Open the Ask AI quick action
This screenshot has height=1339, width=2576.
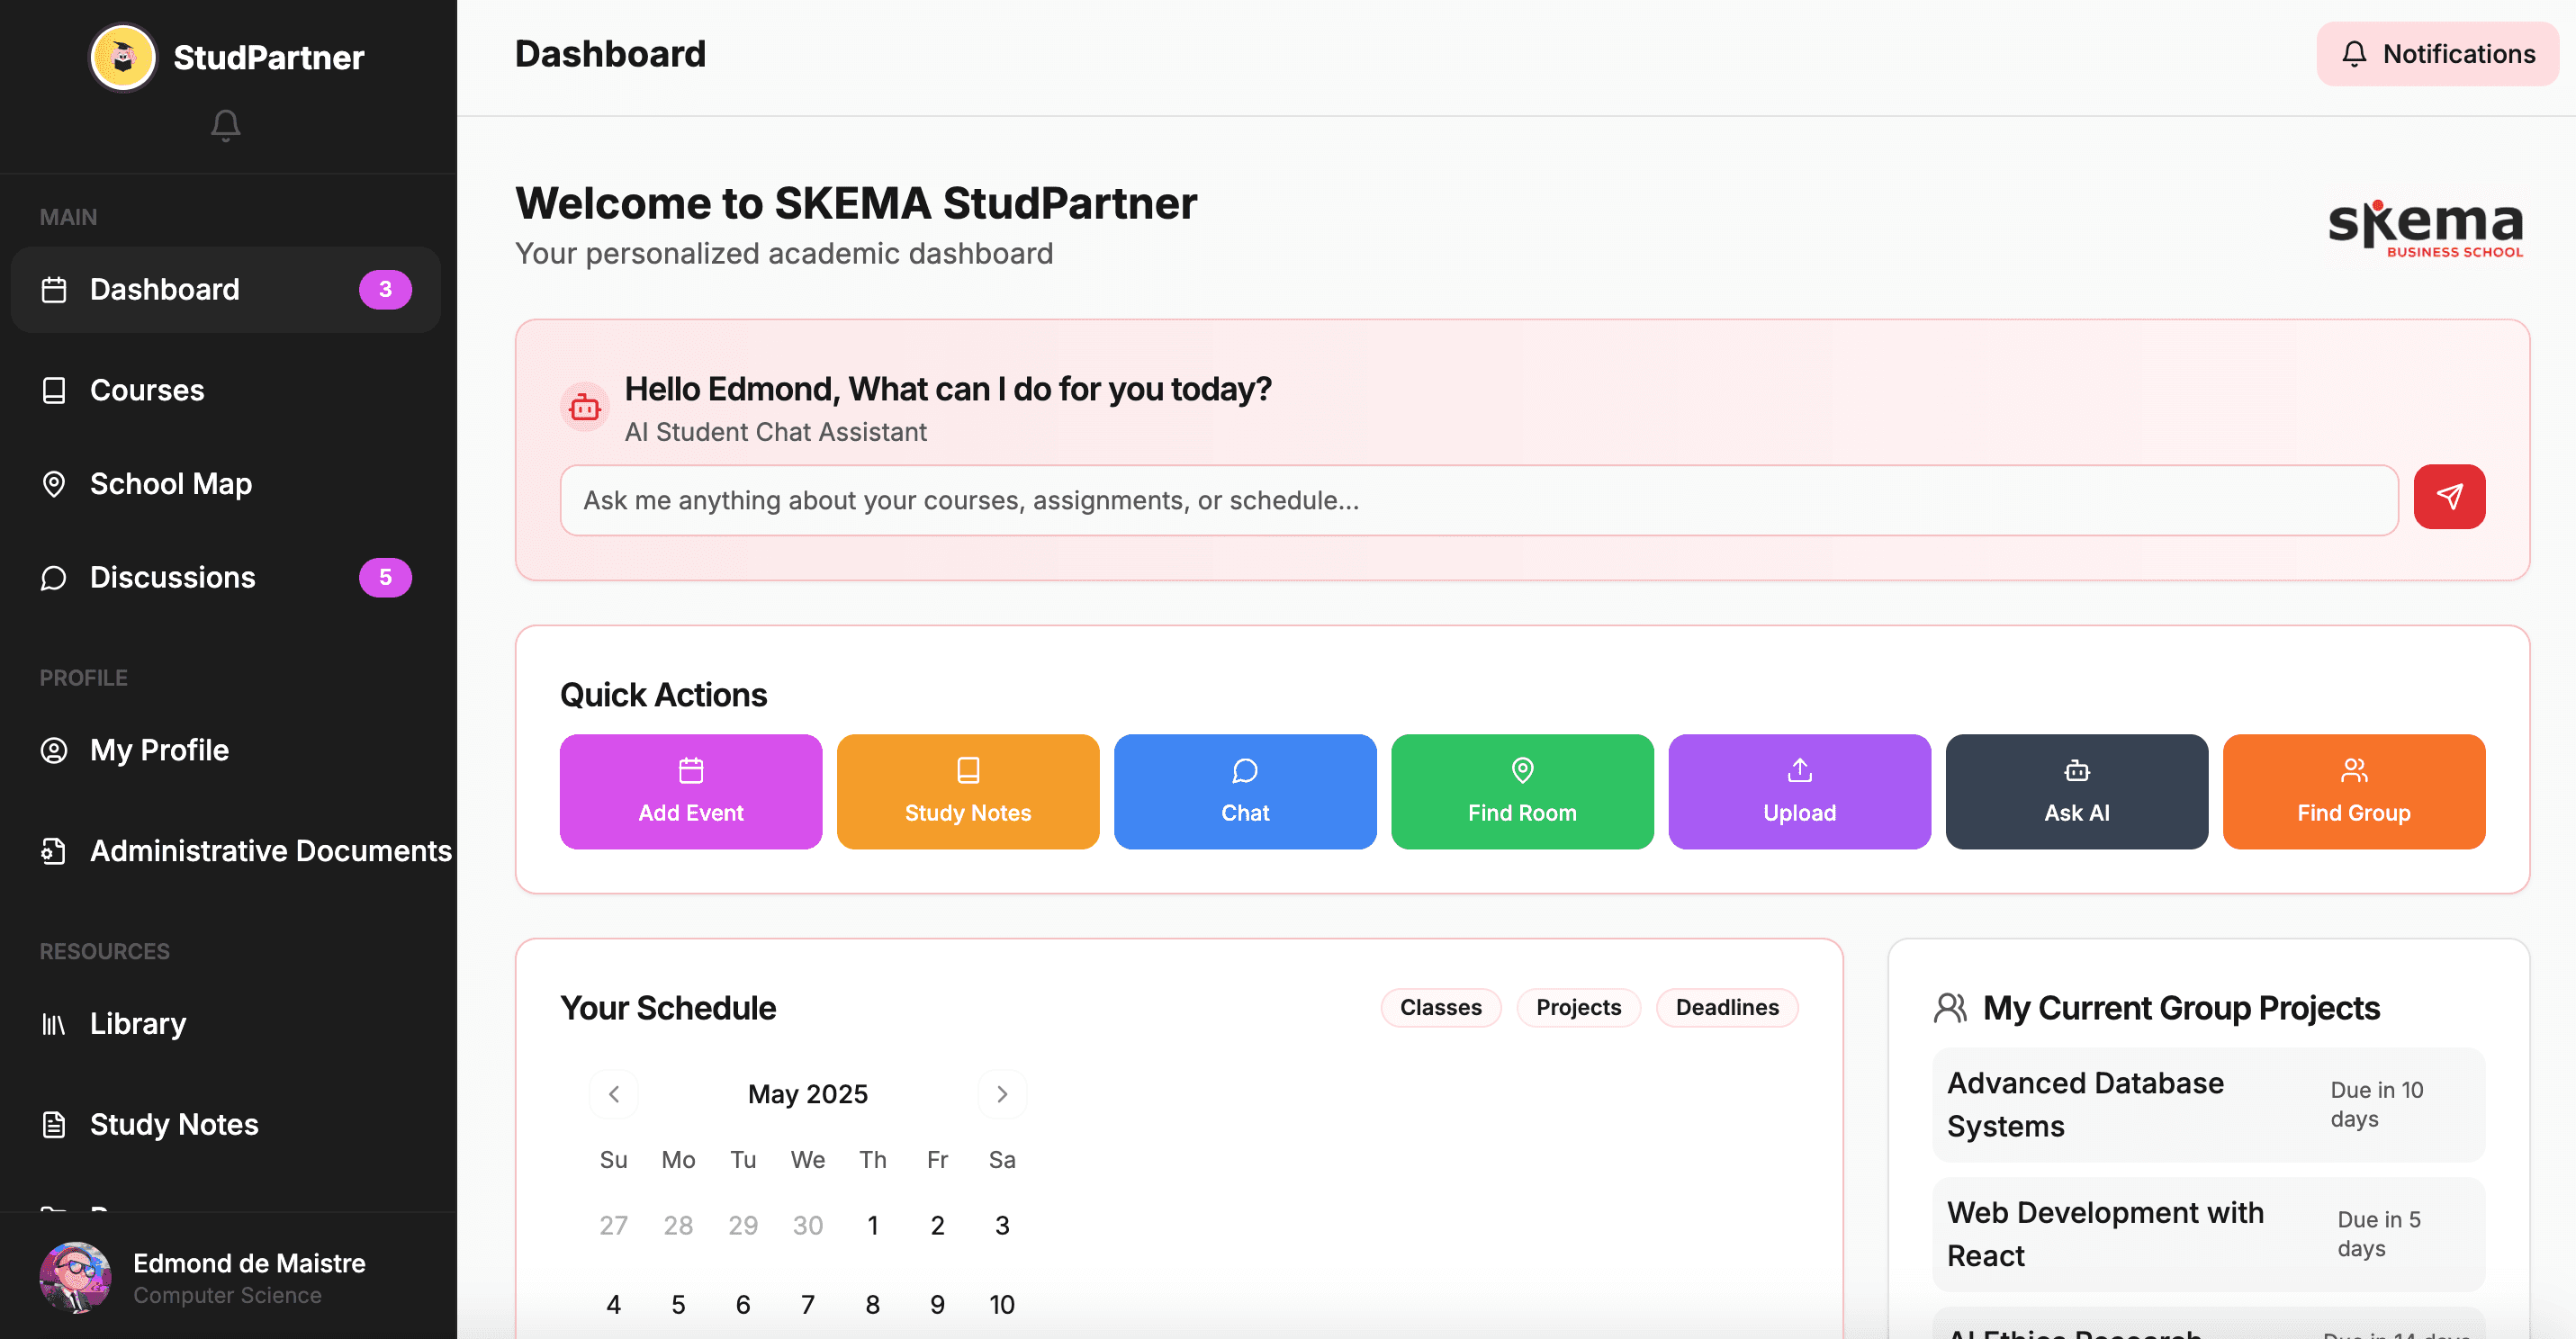pyautogui.click(x=2076, y=791)
